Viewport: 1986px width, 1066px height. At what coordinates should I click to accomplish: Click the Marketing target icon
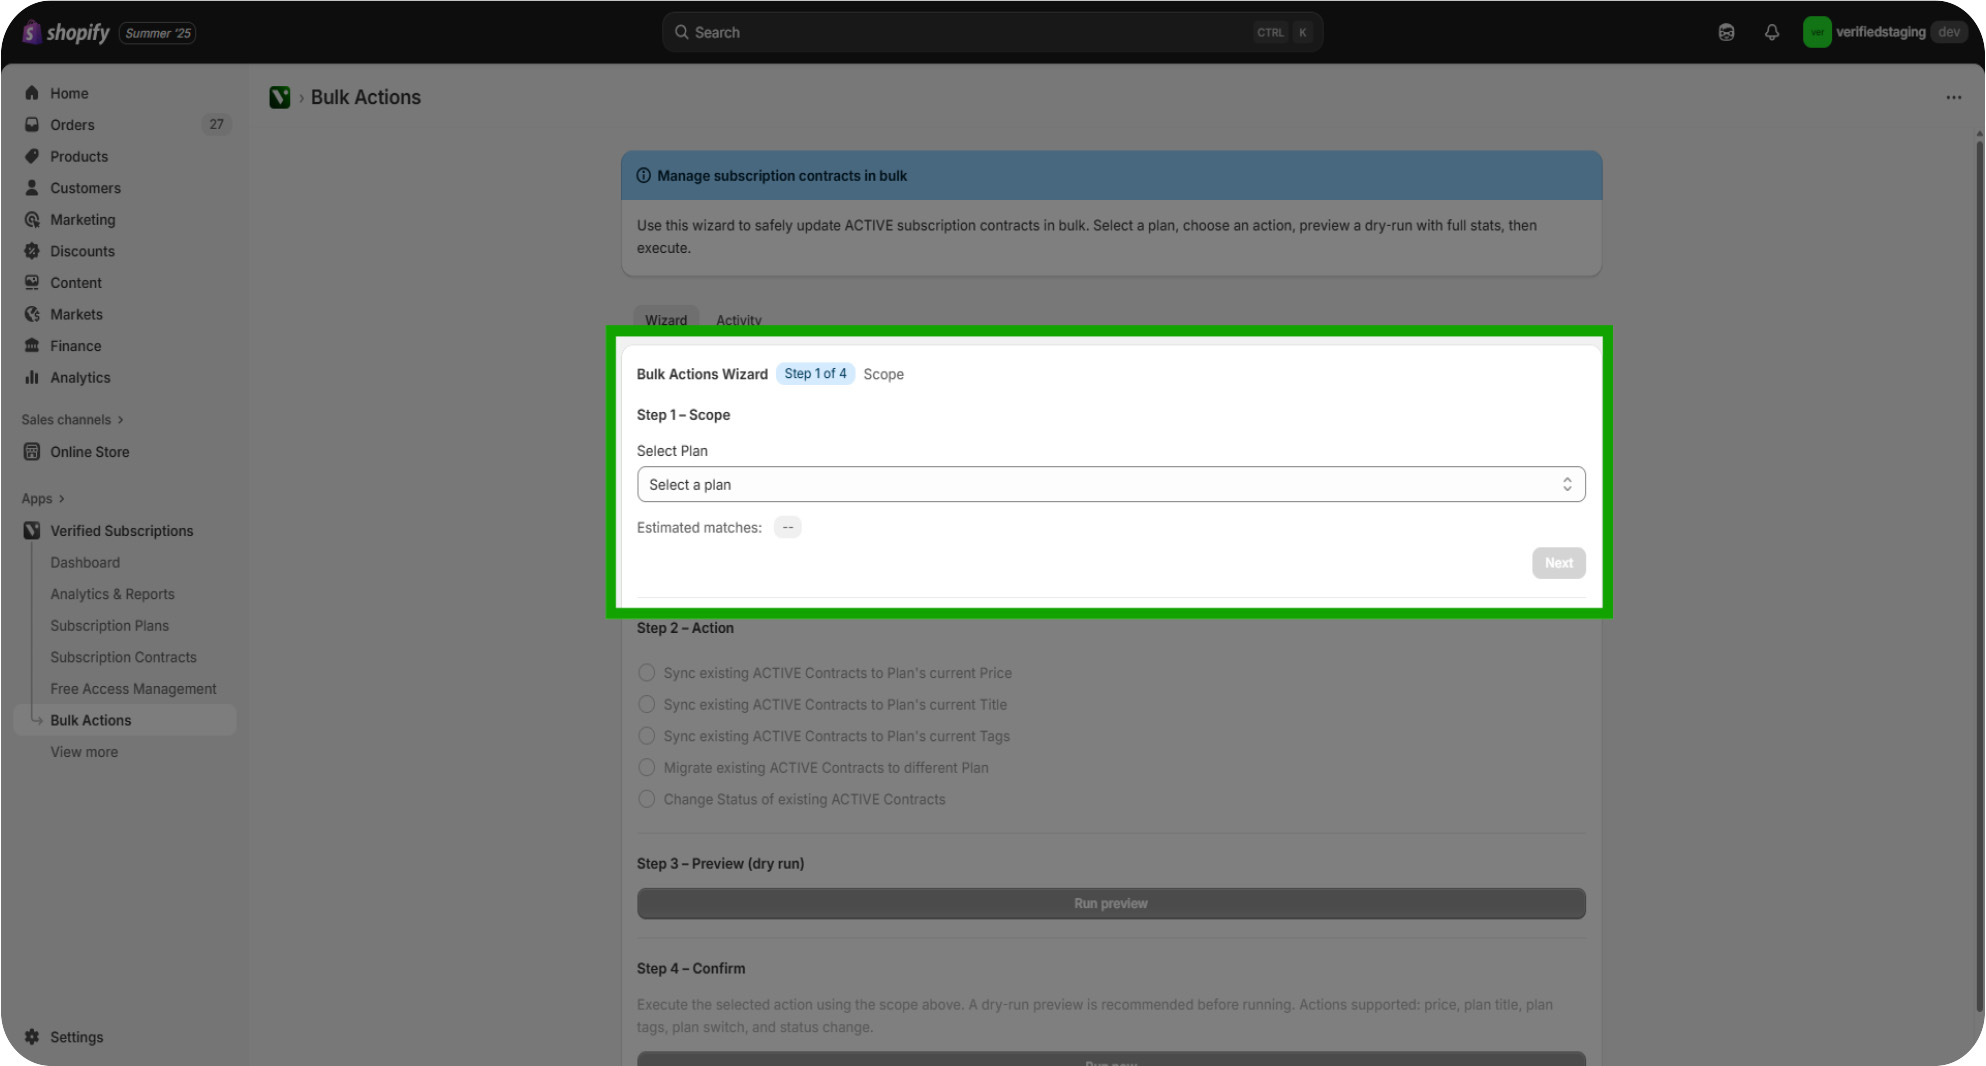point(32,219)
